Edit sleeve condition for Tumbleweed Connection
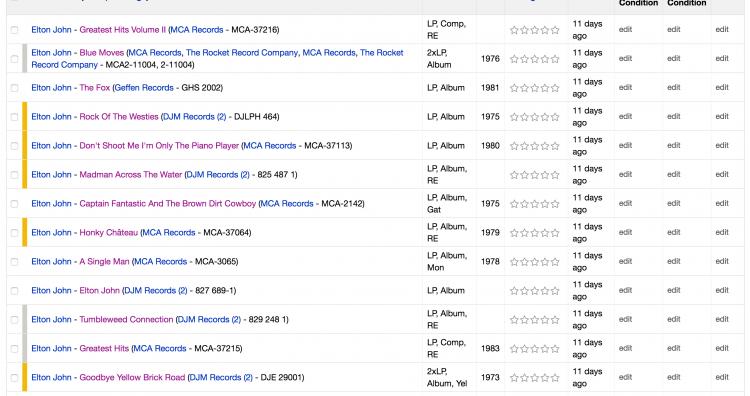This screenshot has width=750, height=396. click(x=673, y=319)
